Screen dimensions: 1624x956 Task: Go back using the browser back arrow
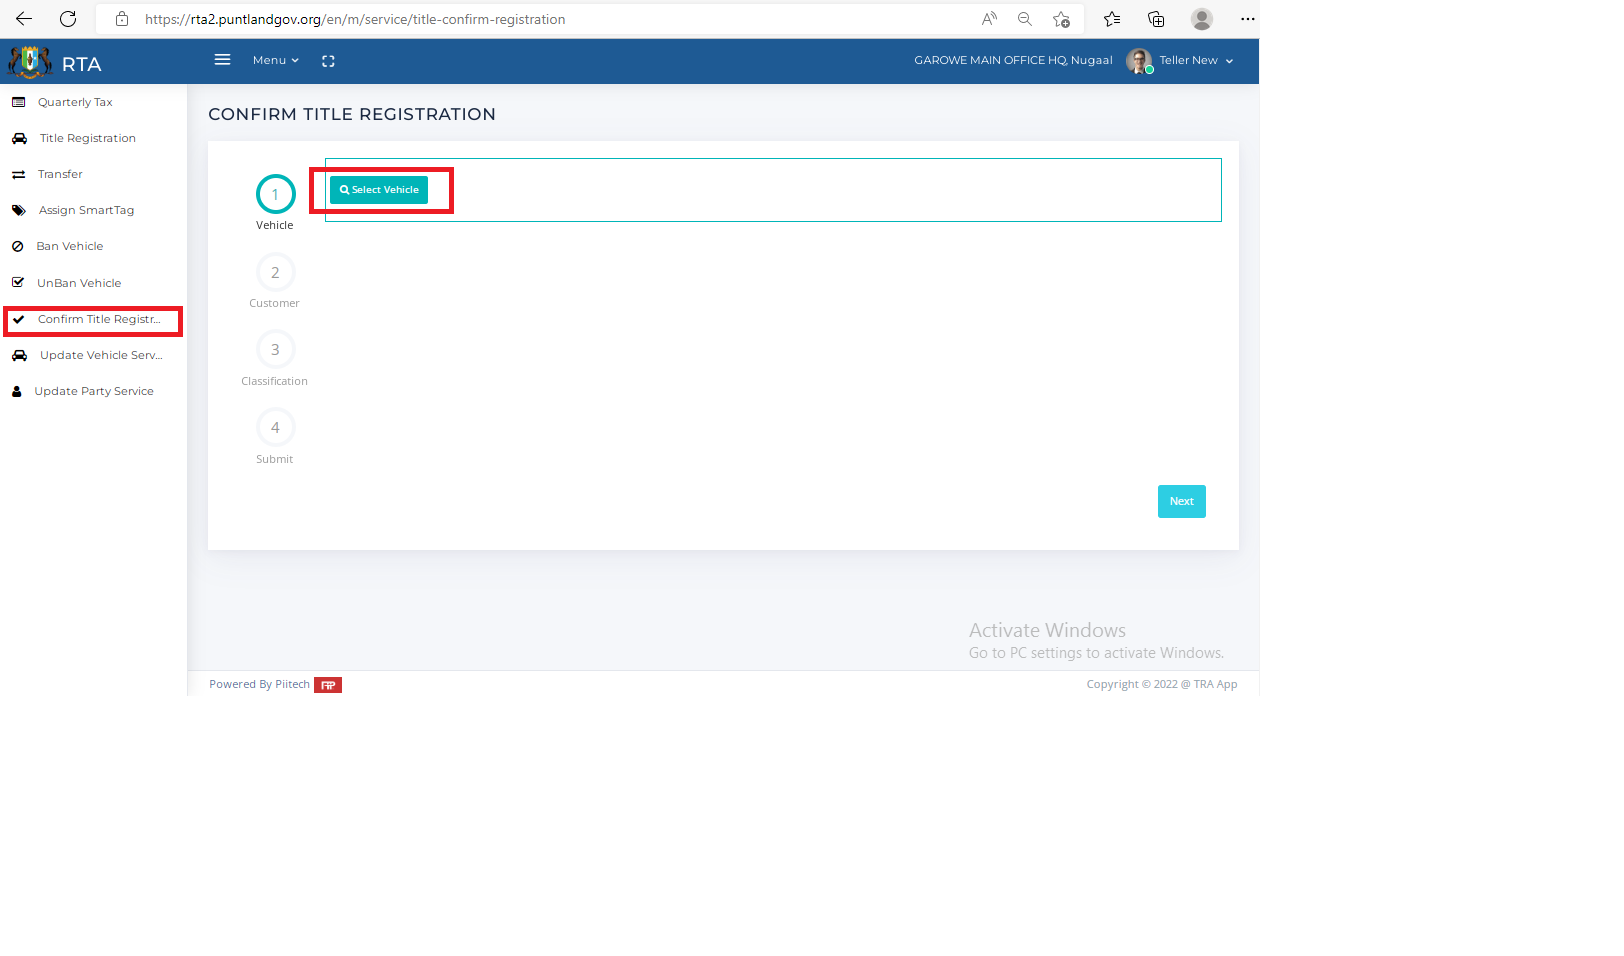click(x=24, y=19)
